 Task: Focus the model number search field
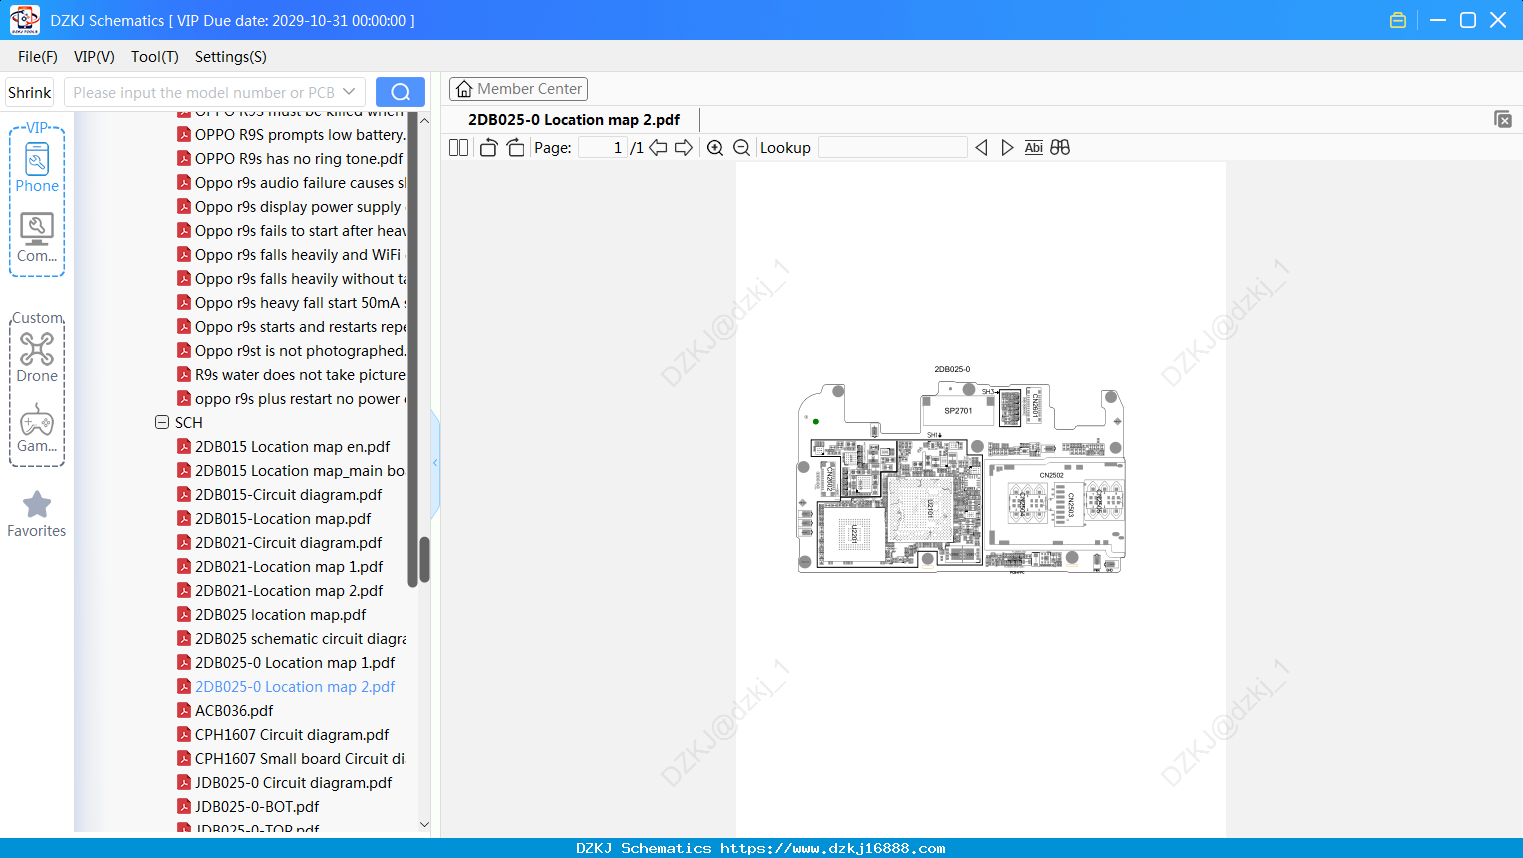[203, 92]
